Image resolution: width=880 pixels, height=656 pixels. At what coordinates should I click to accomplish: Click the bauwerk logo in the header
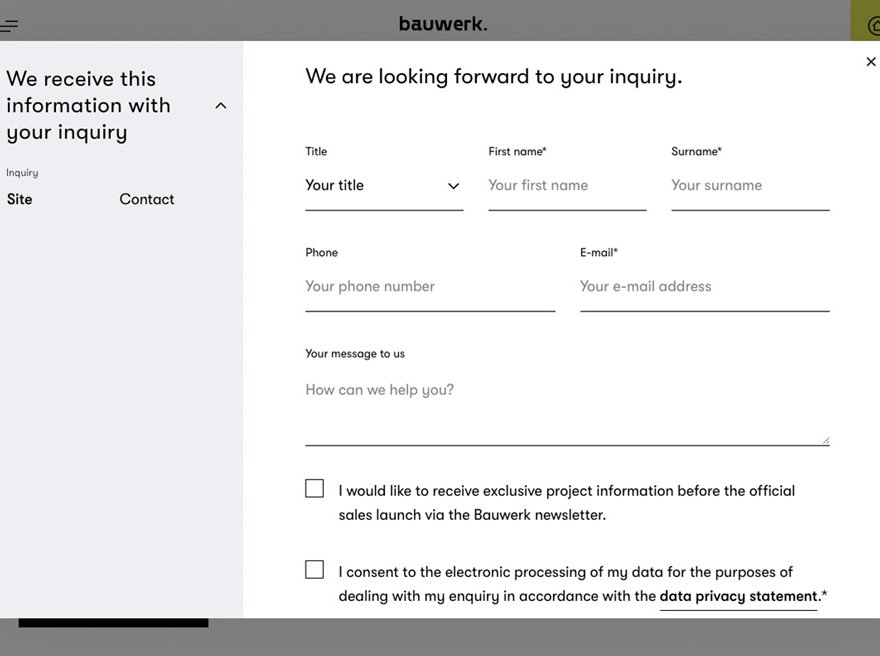tap(443, 20)
